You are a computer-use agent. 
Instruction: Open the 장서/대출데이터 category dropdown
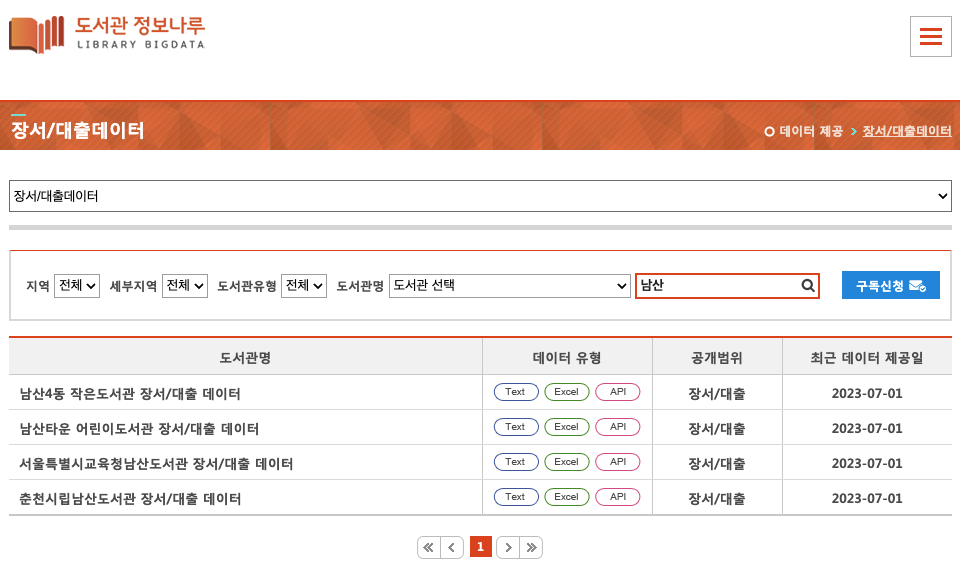tap(480, 196)
